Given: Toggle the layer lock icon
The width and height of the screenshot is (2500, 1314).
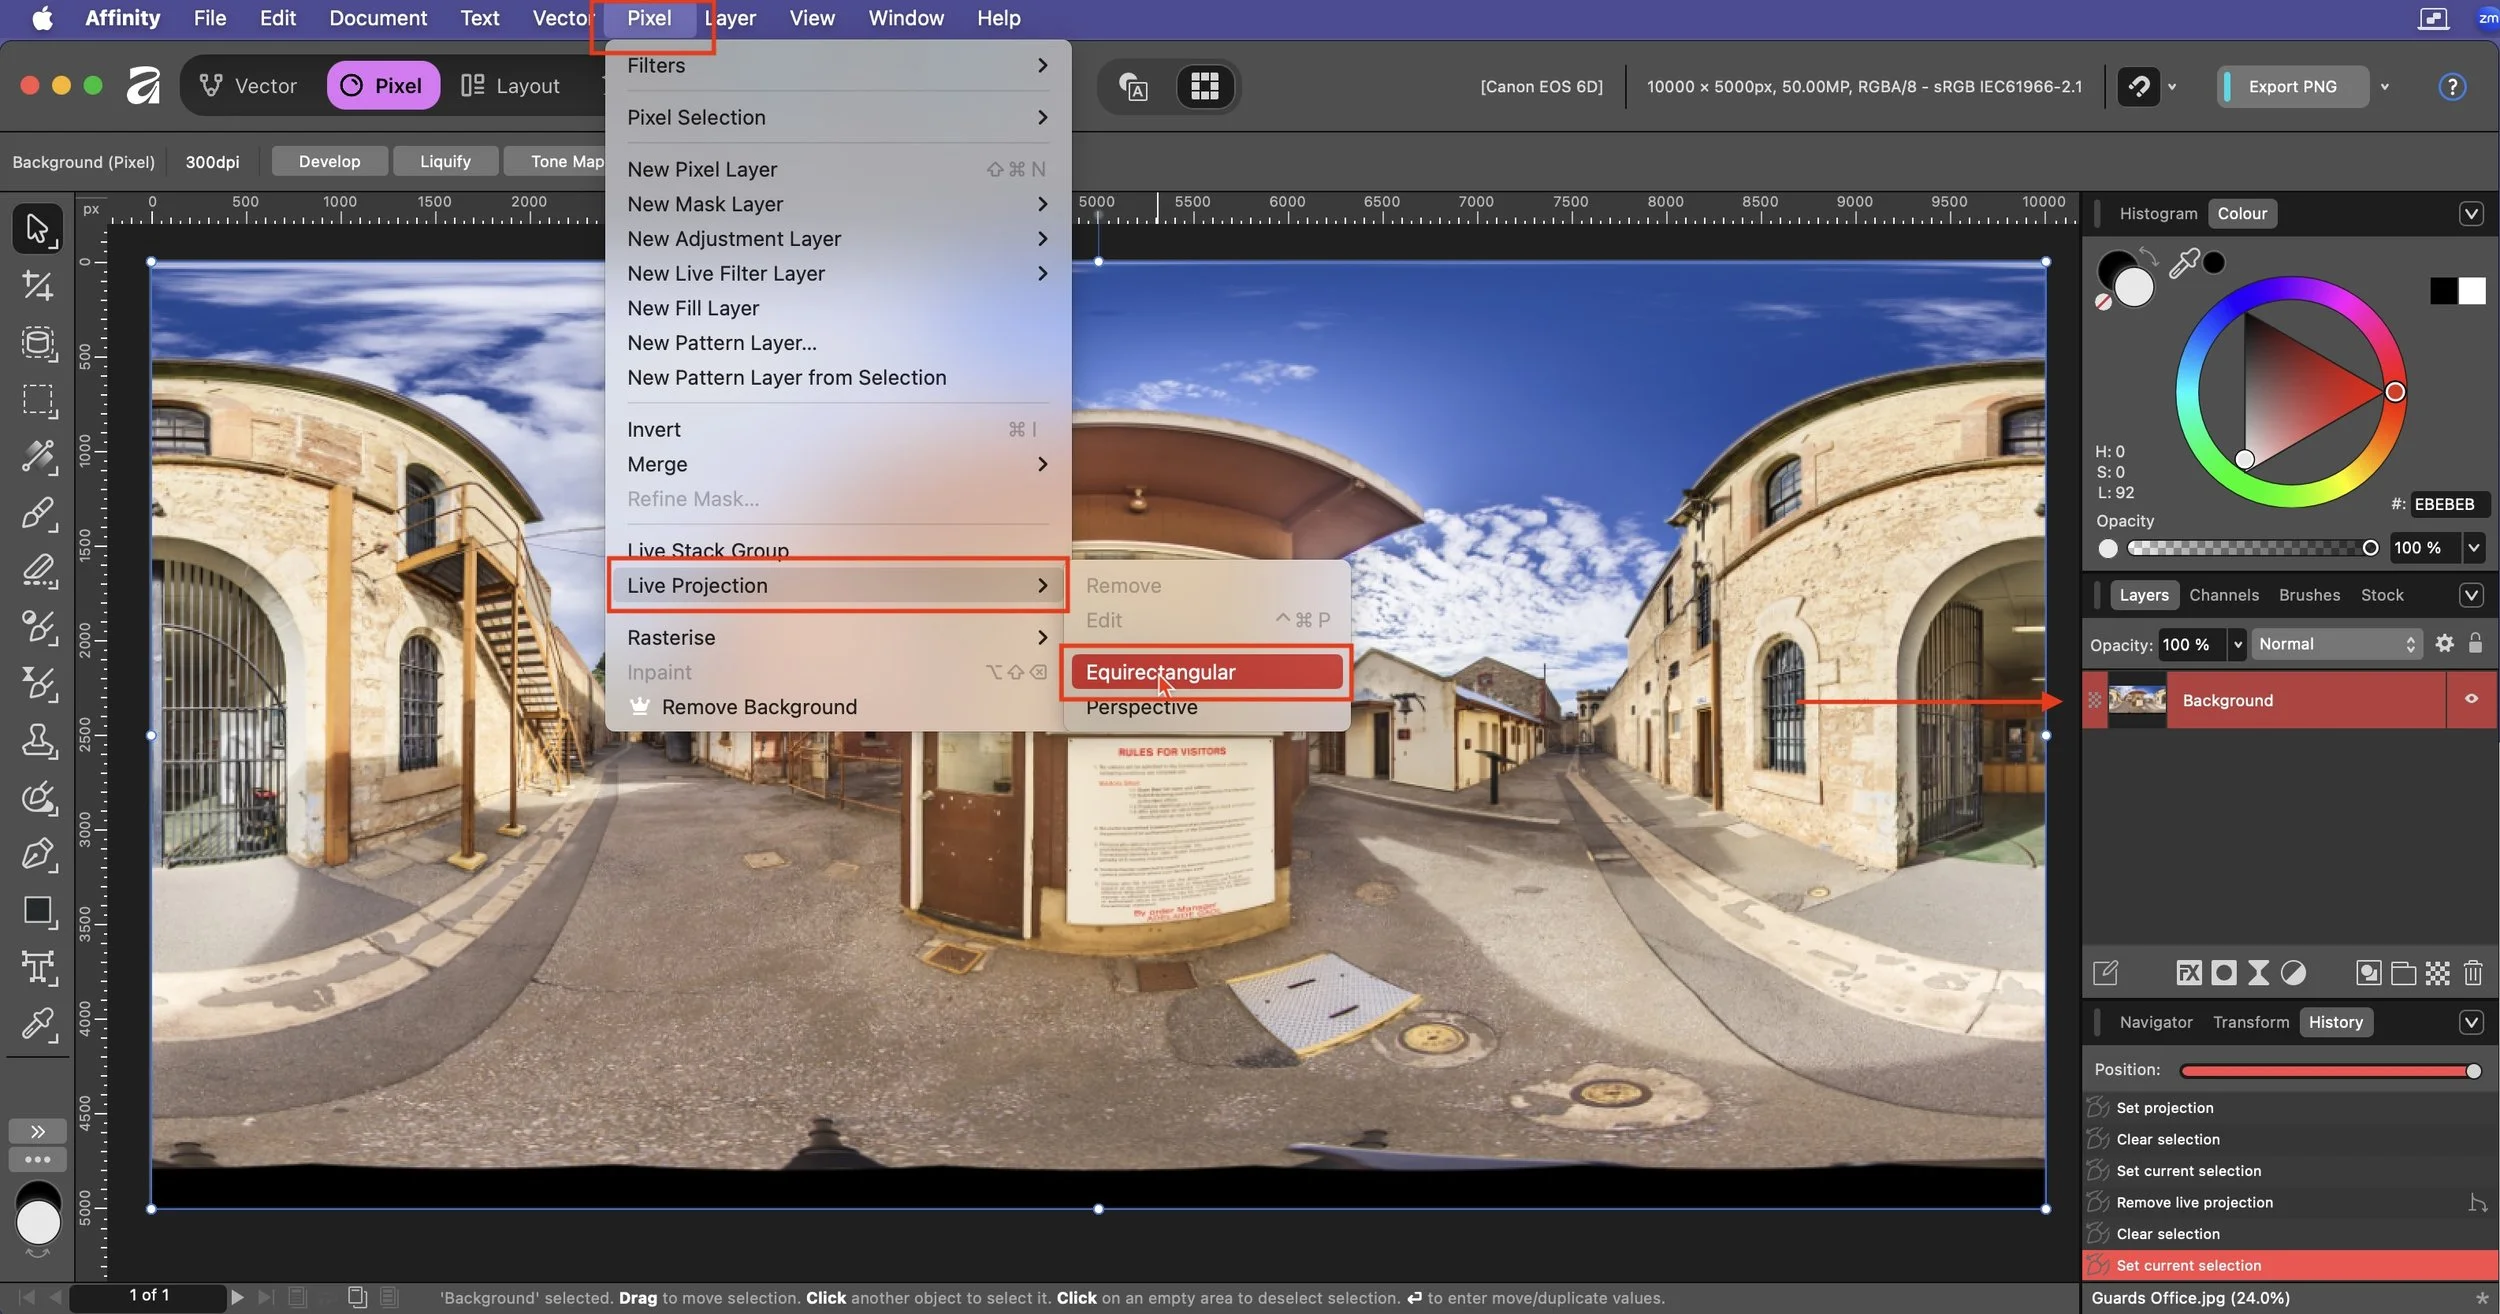Looking at the screenshot, I should coord(2476,643).
